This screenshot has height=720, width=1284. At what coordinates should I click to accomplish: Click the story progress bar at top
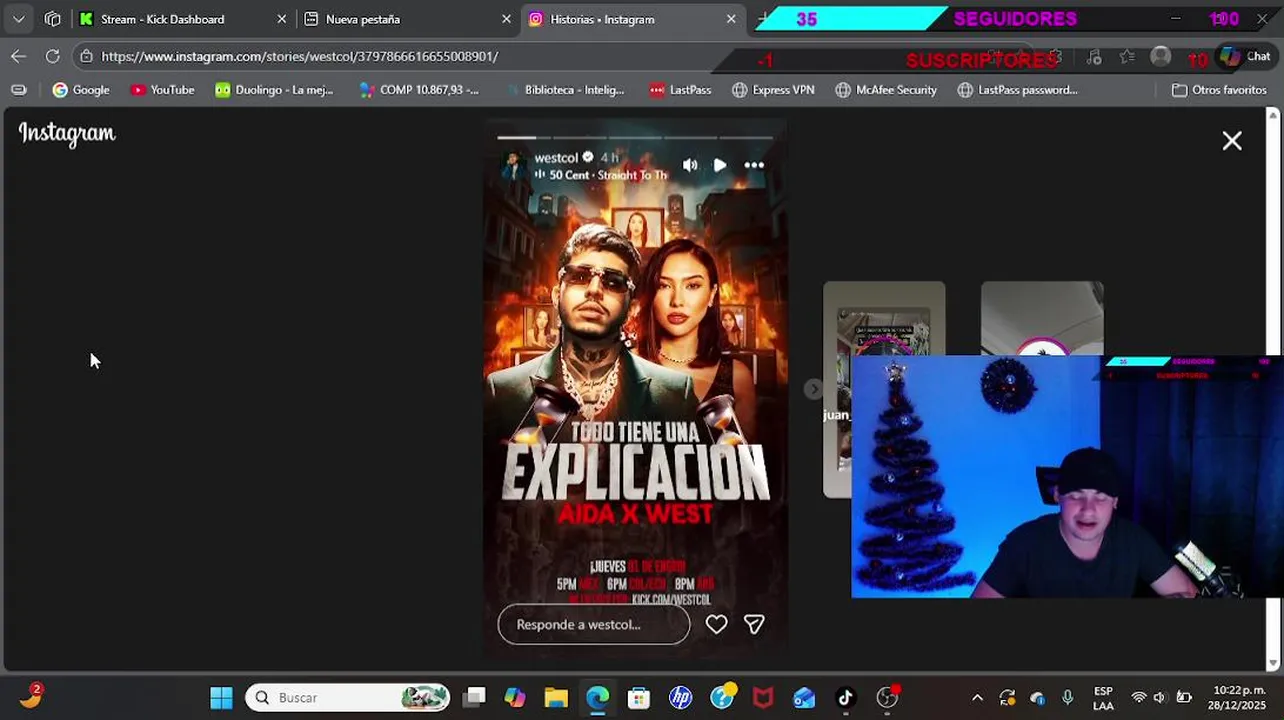pos(635,137)
